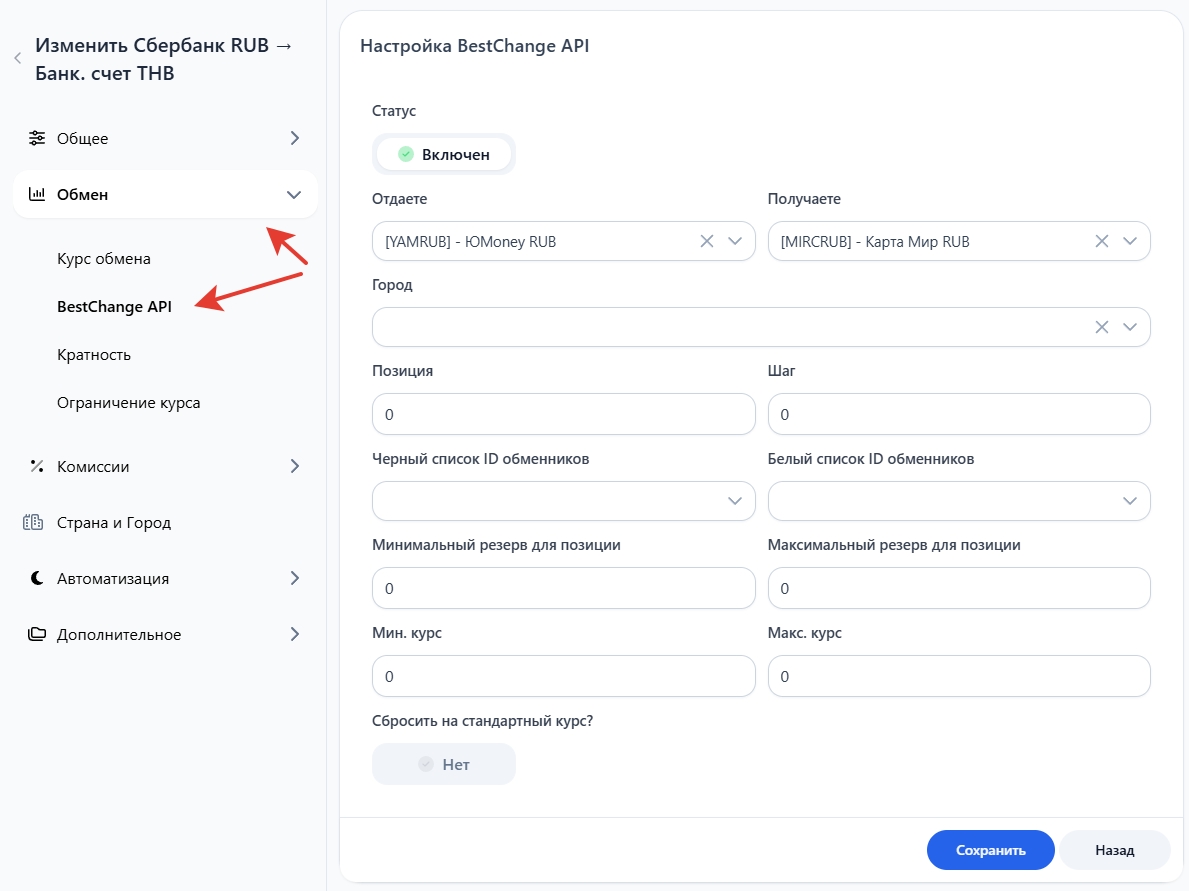The height and width of the screenshot is (891, 1189).
Task: Click the Сохранить button
Action: point(990,850)
